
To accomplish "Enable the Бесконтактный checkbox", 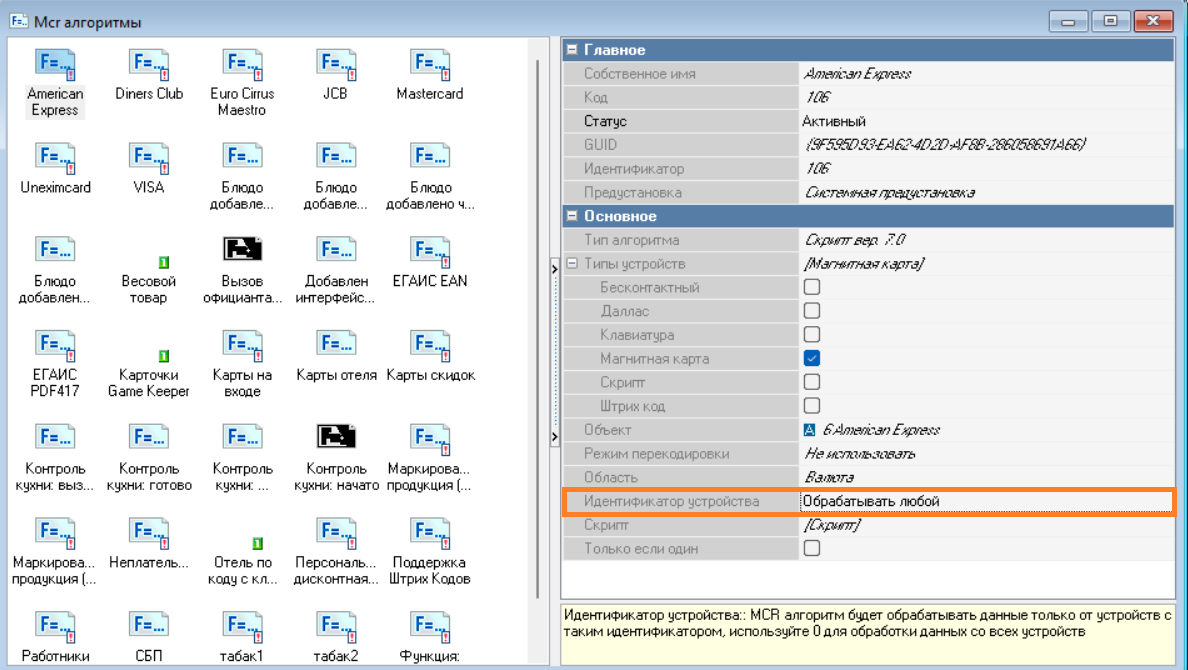I will point(812,287).
